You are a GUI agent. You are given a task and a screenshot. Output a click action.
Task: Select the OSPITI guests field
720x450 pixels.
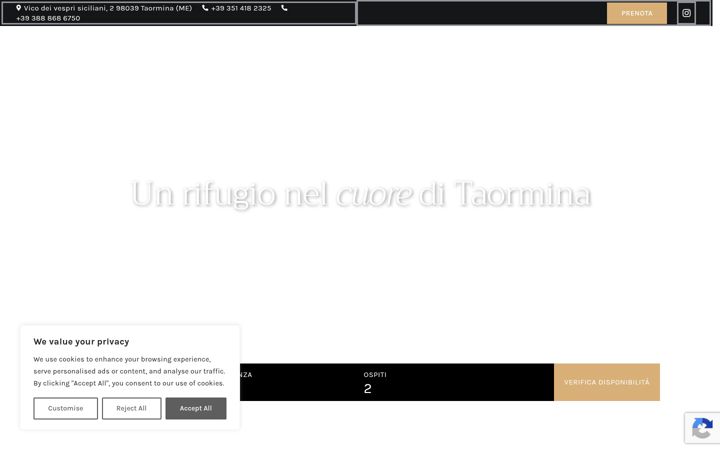(x=457, y=382)
